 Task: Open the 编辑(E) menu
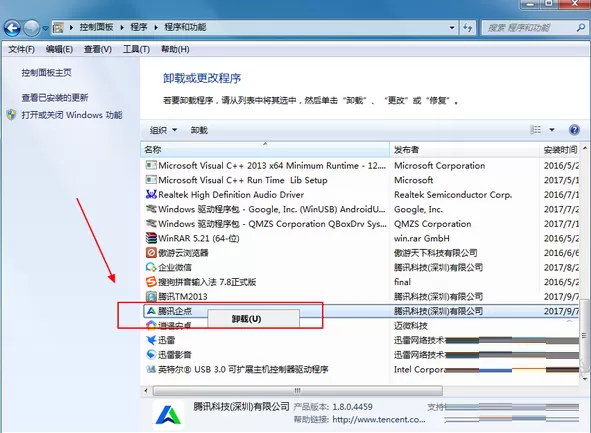(59, 49)
